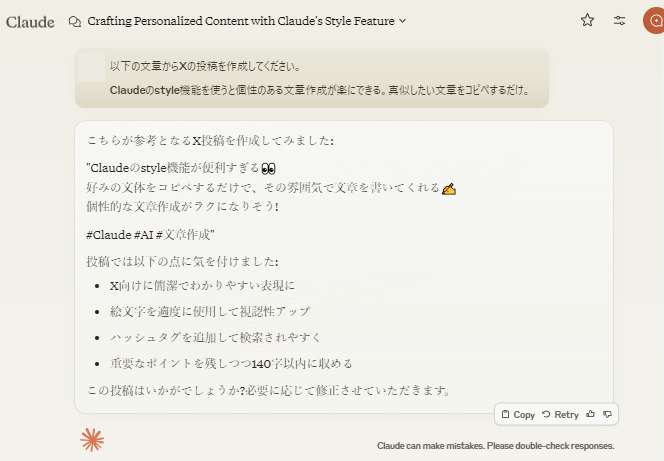Click the closing question 'この投稿はいかがでしょうか'
Screen dimensions: 664x461
268,389
